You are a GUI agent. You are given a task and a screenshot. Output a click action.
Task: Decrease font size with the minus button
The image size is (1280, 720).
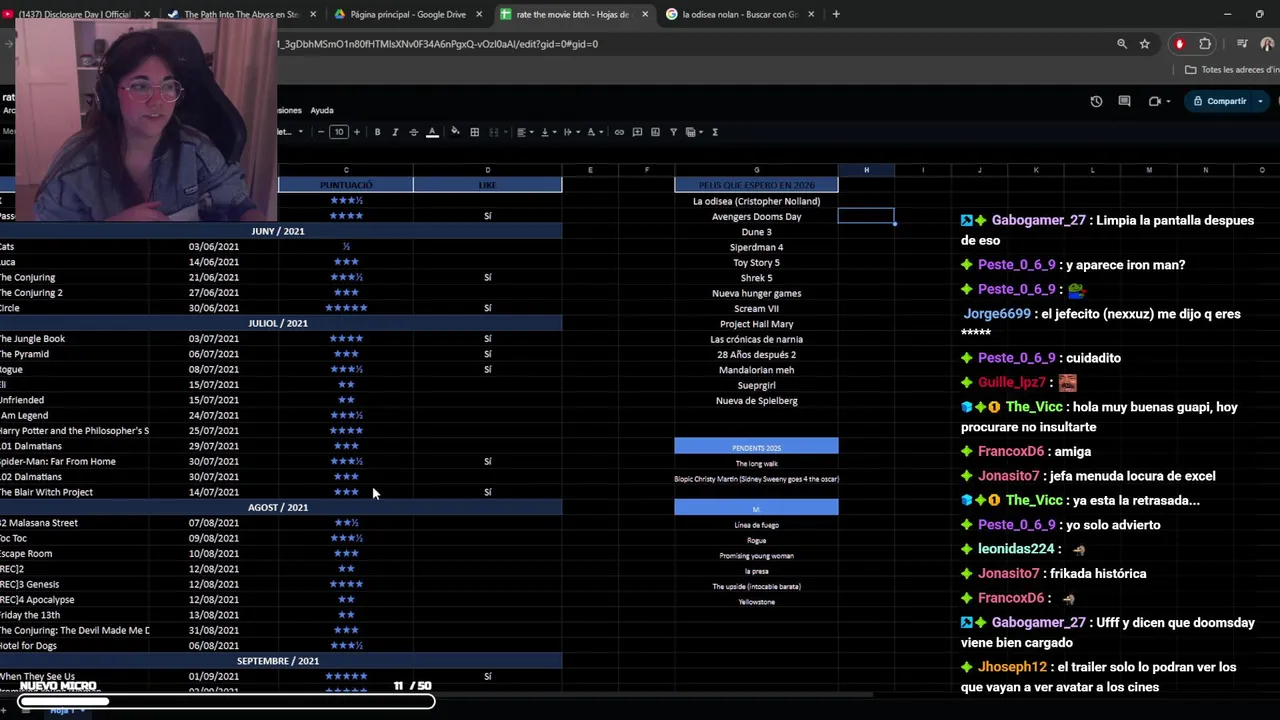[x=321, y=132]
